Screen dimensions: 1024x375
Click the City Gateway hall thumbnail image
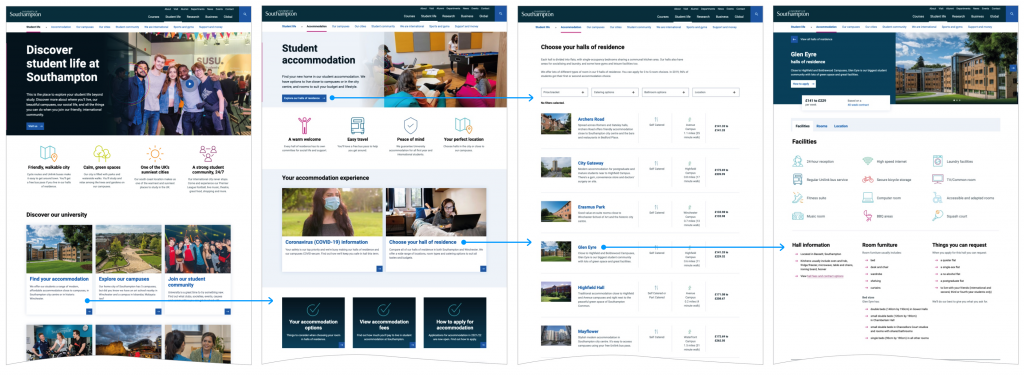[556, 167]
